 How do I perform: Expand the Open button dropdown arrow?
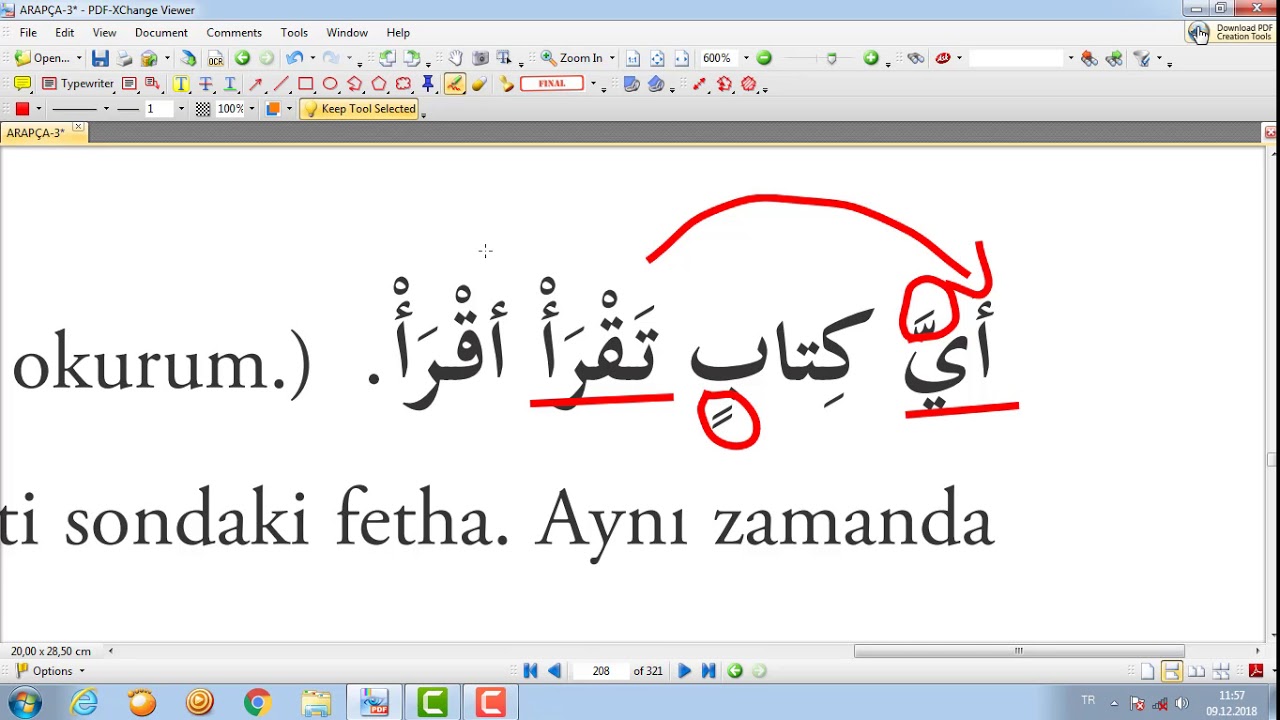point(79,58)
